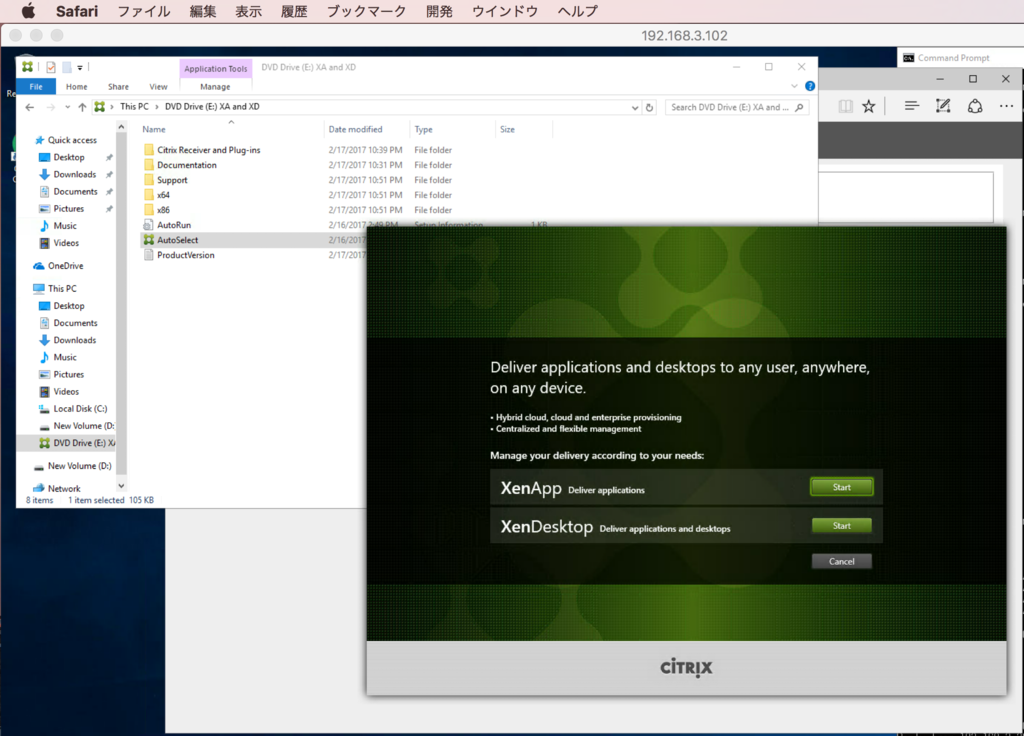Expand the ribbon with the chevron
This screenshot has width=1024, height=736.
click(794, 86)
